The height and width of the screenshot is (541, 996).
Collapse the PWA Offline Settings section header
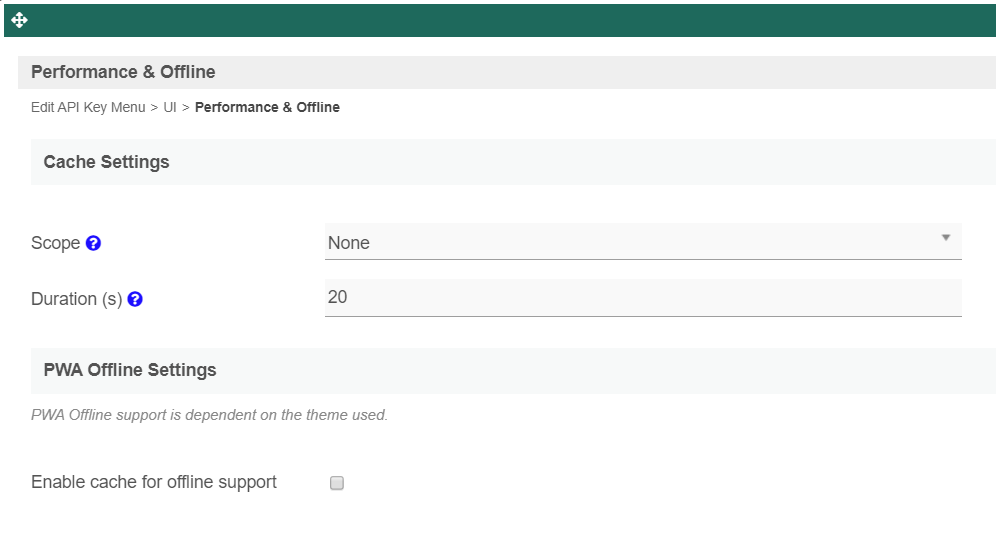tap(513, 370)
